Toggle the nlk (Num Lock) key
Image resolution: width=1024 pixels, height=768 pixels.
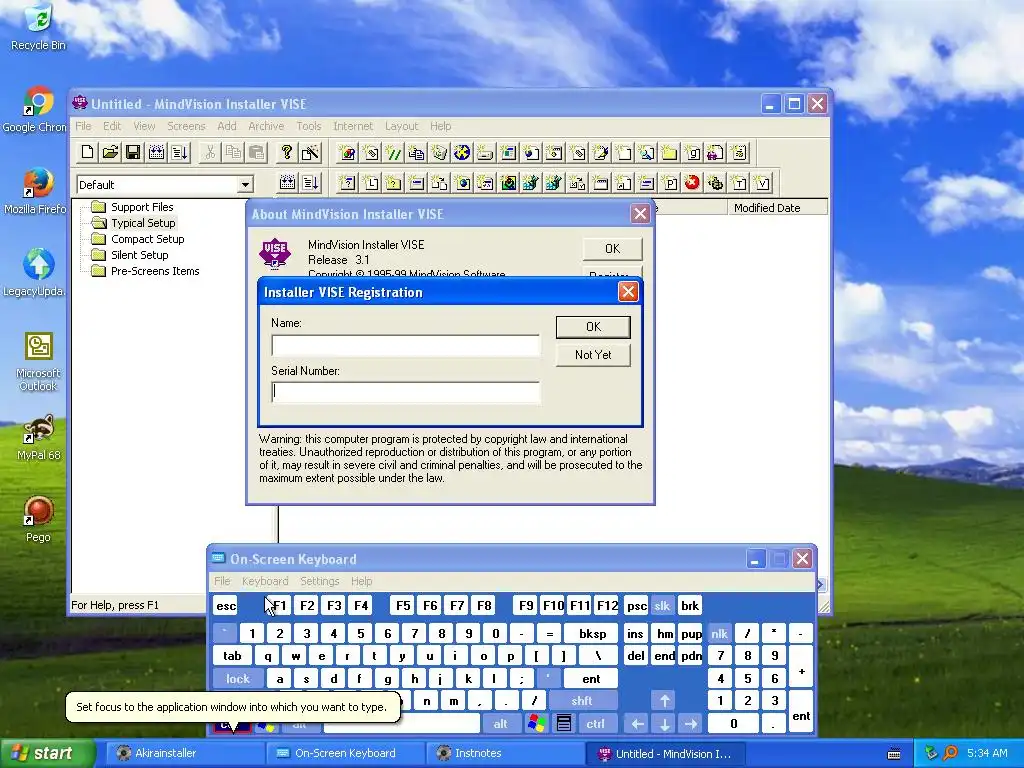click(719, 633)
